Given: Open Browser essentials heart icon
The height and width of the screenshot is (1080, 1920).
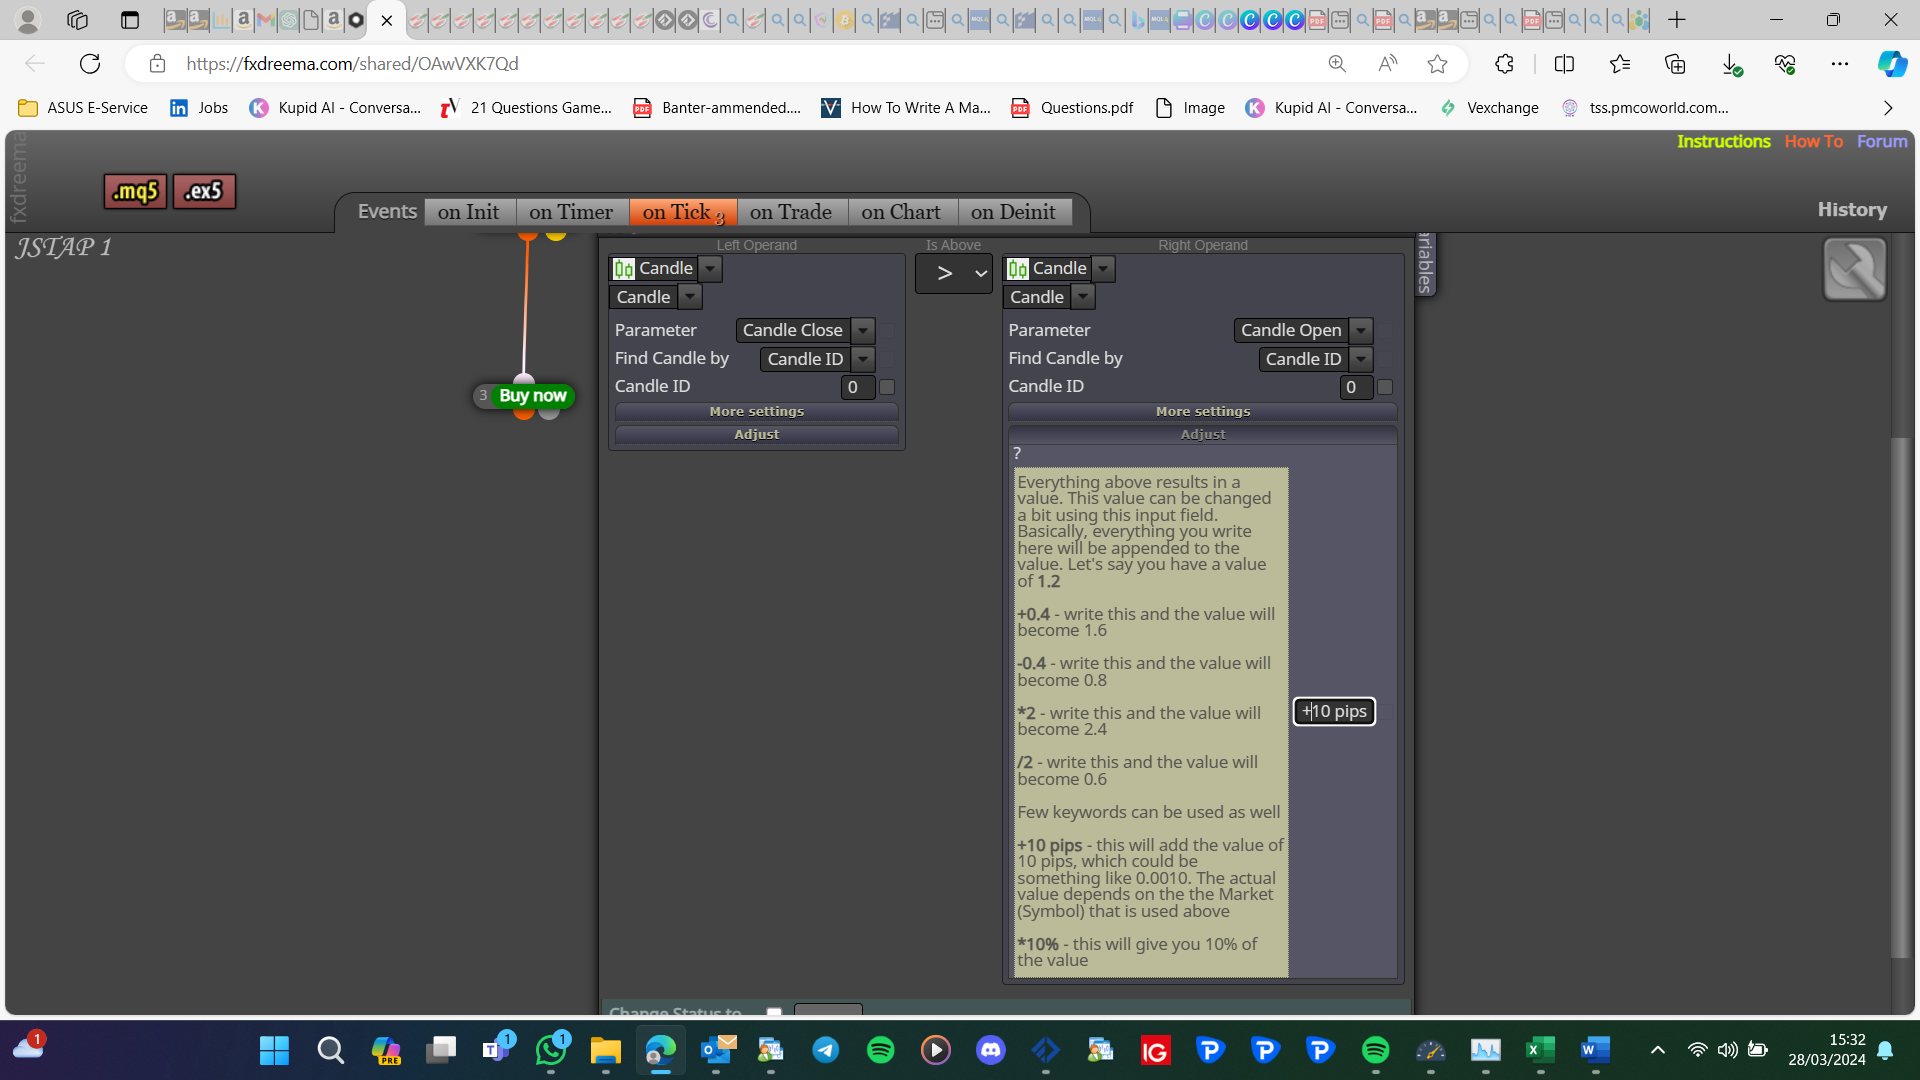Looking at the screenshot, I should [1785, 64].
